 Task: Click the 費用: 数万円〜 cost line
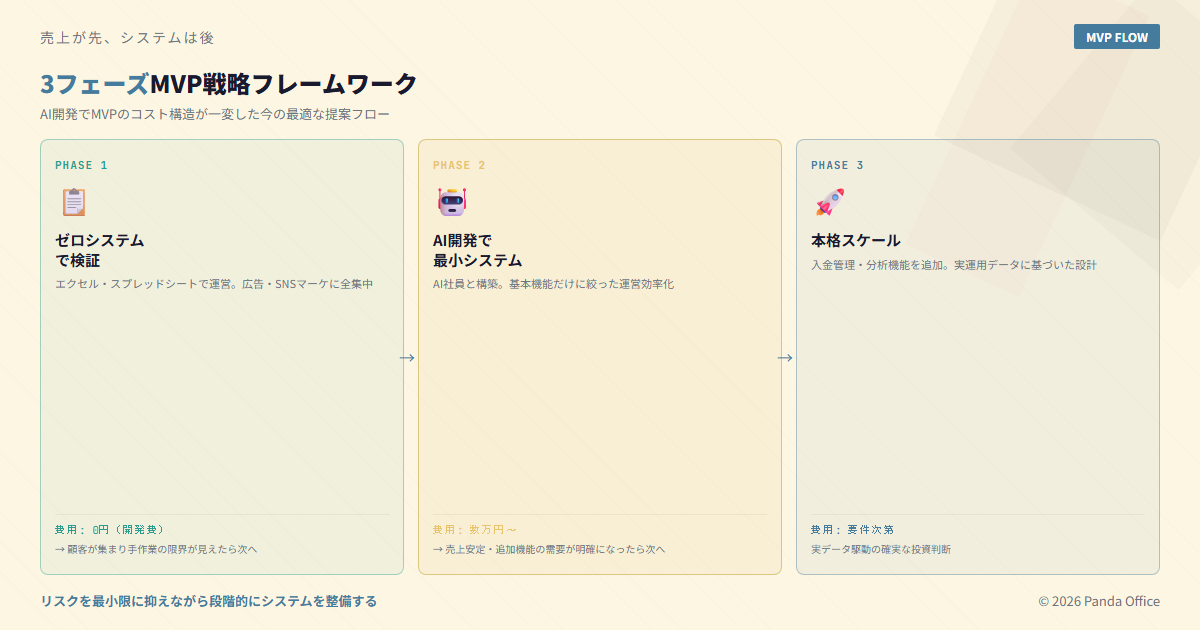(x=475, y=529)
